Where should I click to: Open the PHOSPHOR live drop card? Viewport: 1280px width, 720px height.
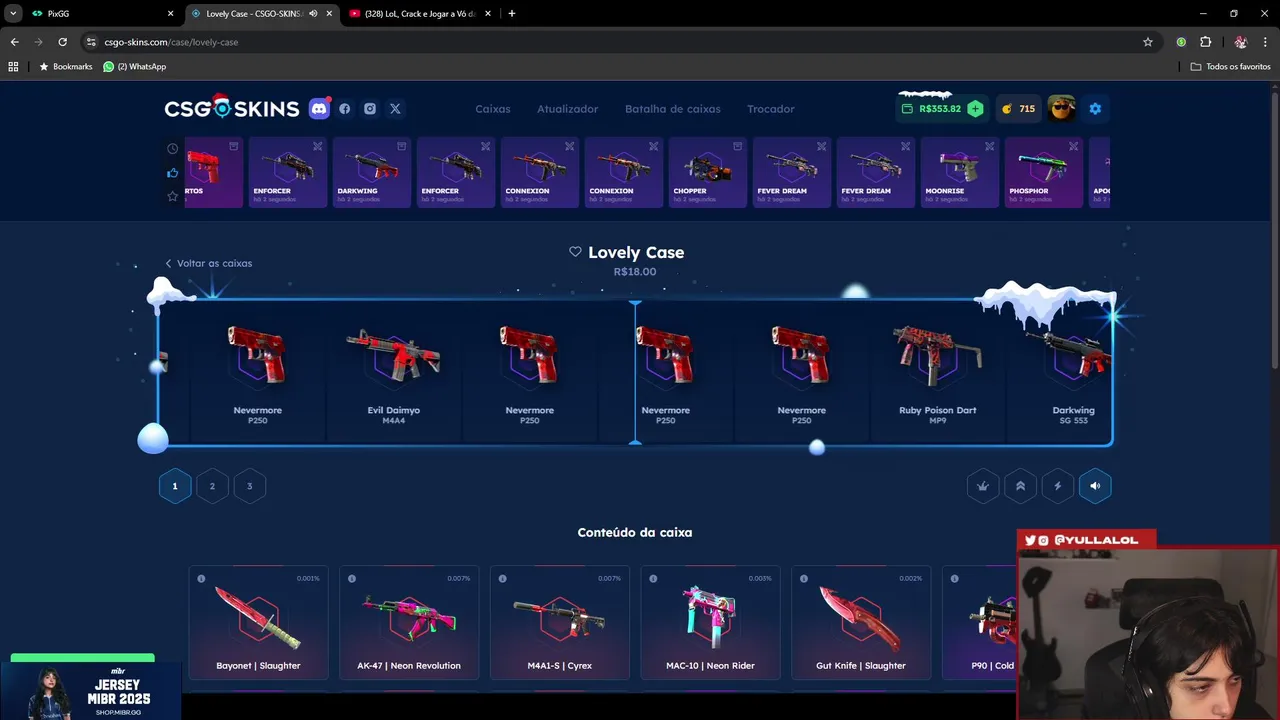click(x=1042, y=172)
